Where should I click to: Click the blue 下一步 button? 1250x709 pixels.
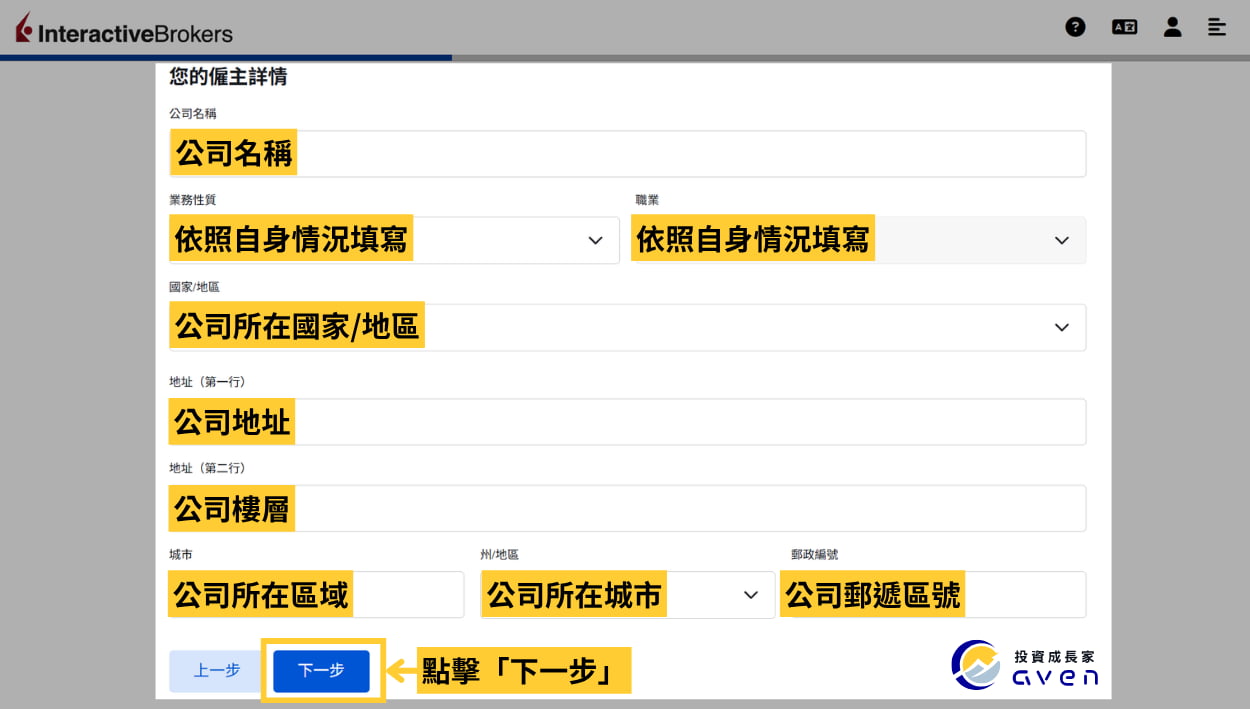321,671
